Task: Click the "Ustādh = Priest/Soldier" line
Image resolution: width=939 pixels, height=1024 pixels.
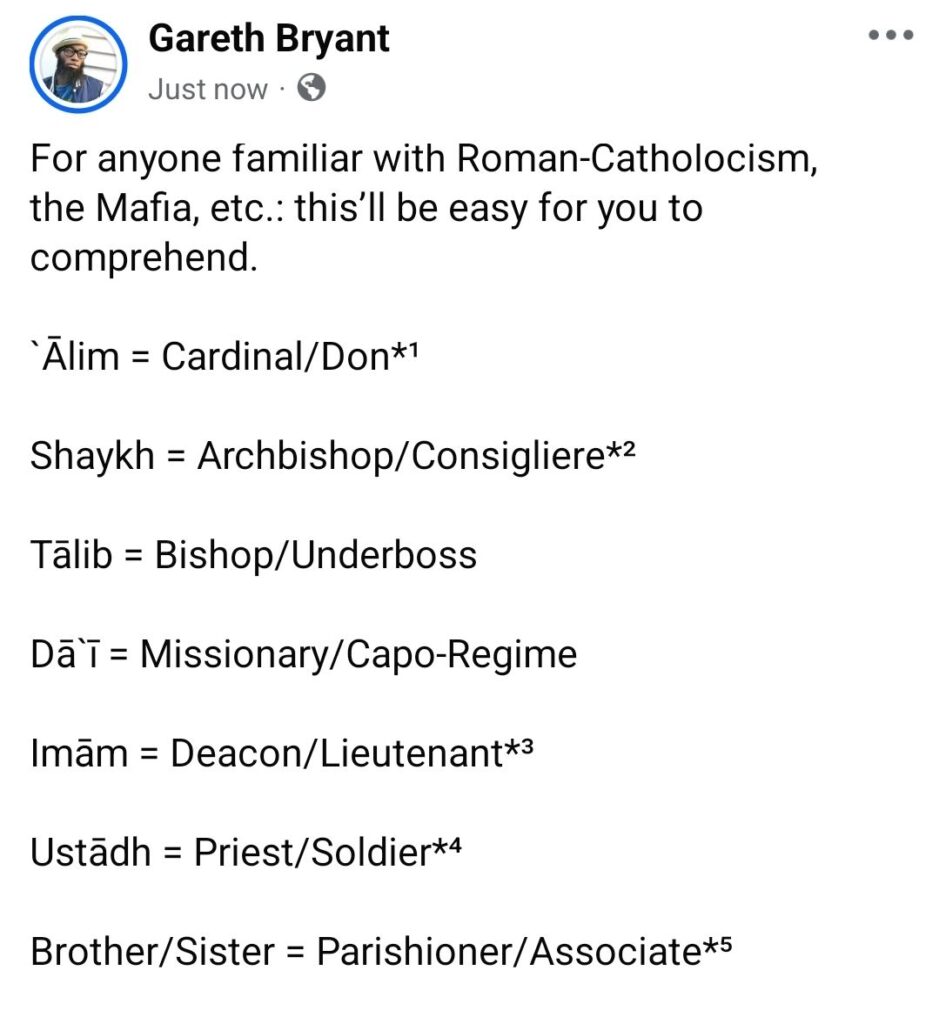Action: (x=230, y=853)
